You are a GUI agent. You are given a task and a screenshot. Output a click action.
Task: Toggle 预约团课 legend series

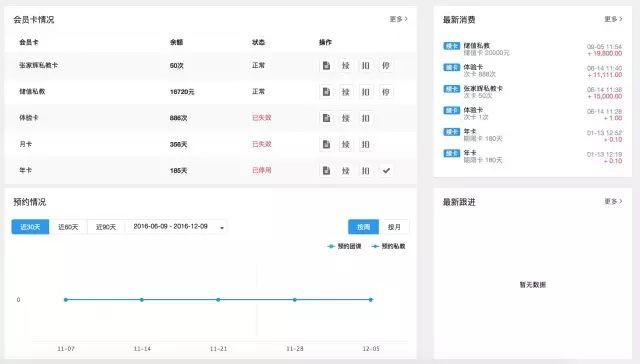pos(344,246)
